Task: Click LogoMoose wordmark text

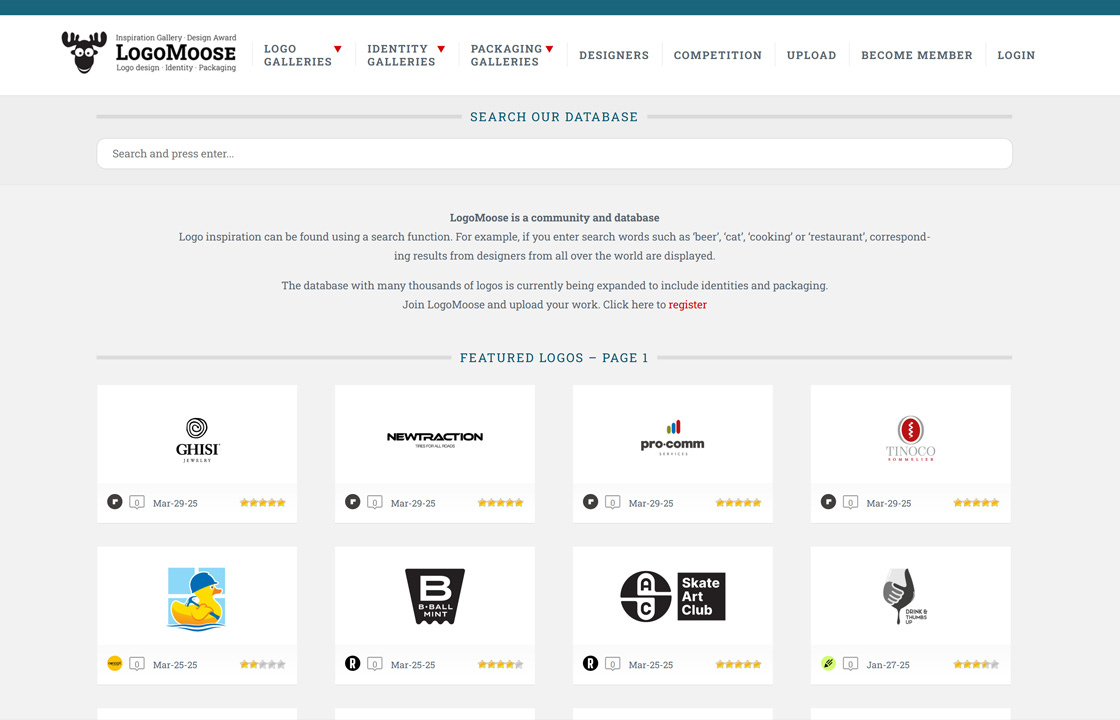Action: pos(176,52)
